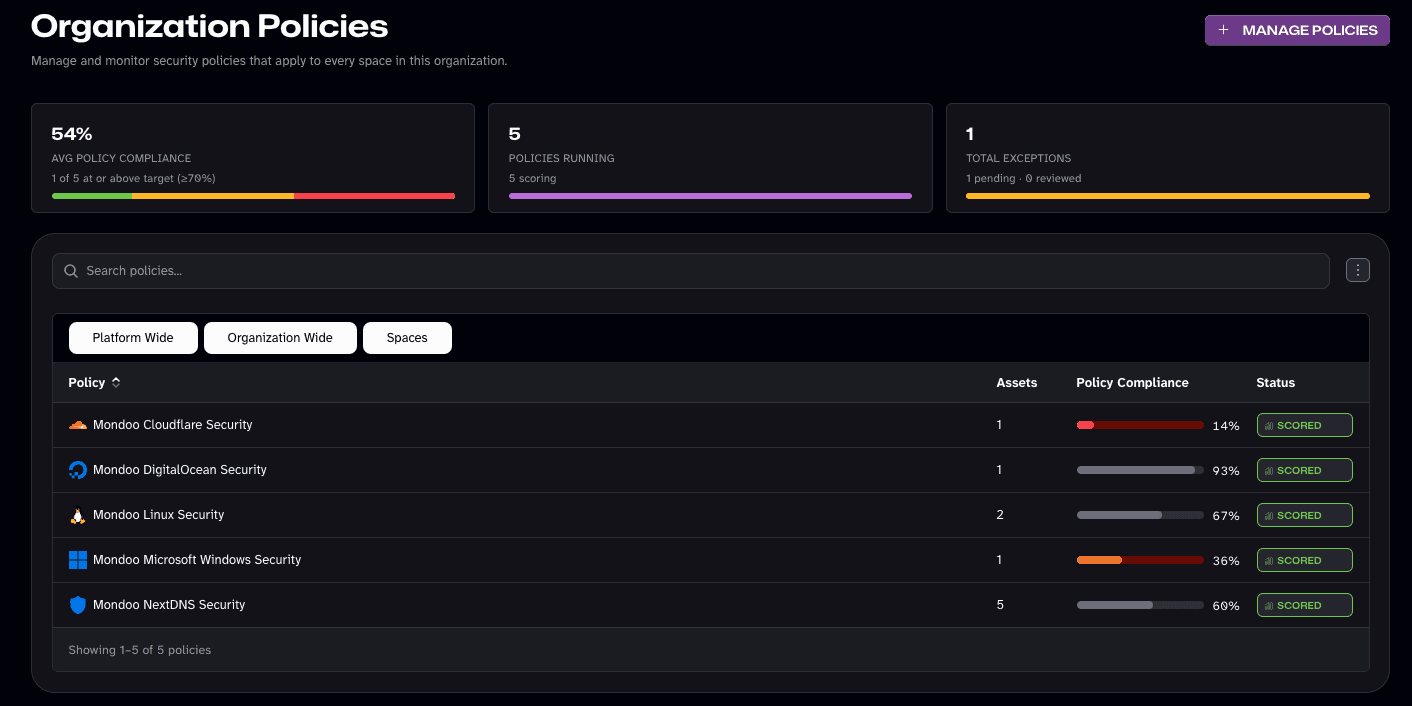This screenshot has height=706, width=1412.
Task: Click the Scored icon in the Windows row
Action: point(1269,561)
